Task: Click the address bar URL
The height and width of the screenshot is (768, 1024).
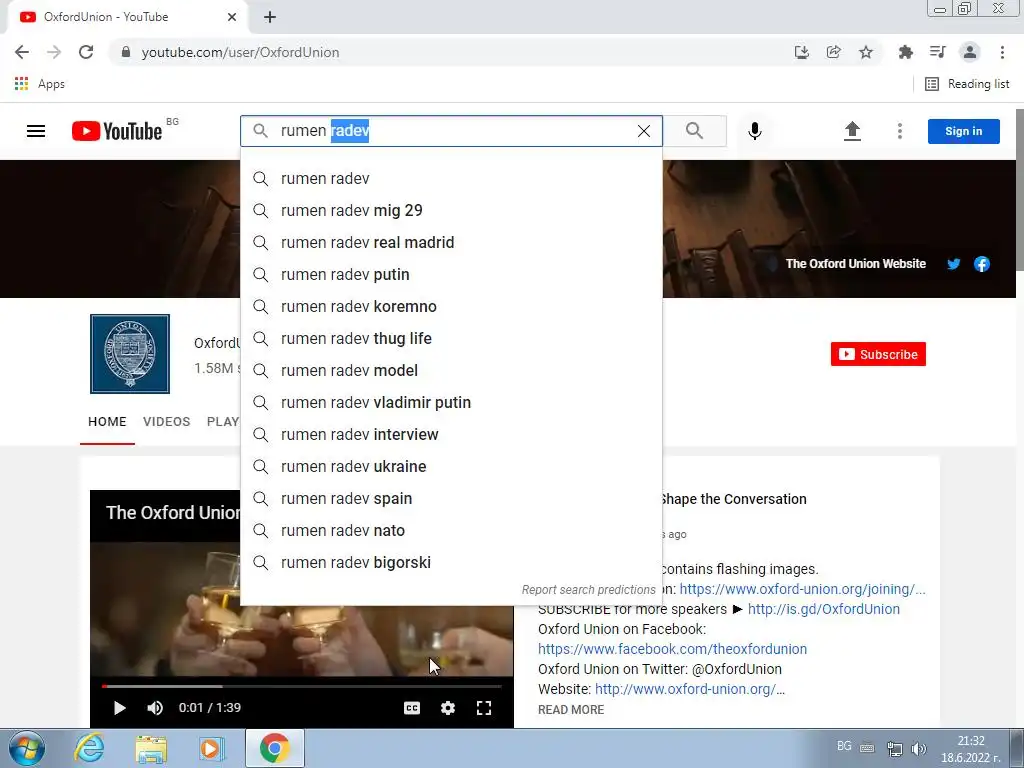Action: (240, 52)
